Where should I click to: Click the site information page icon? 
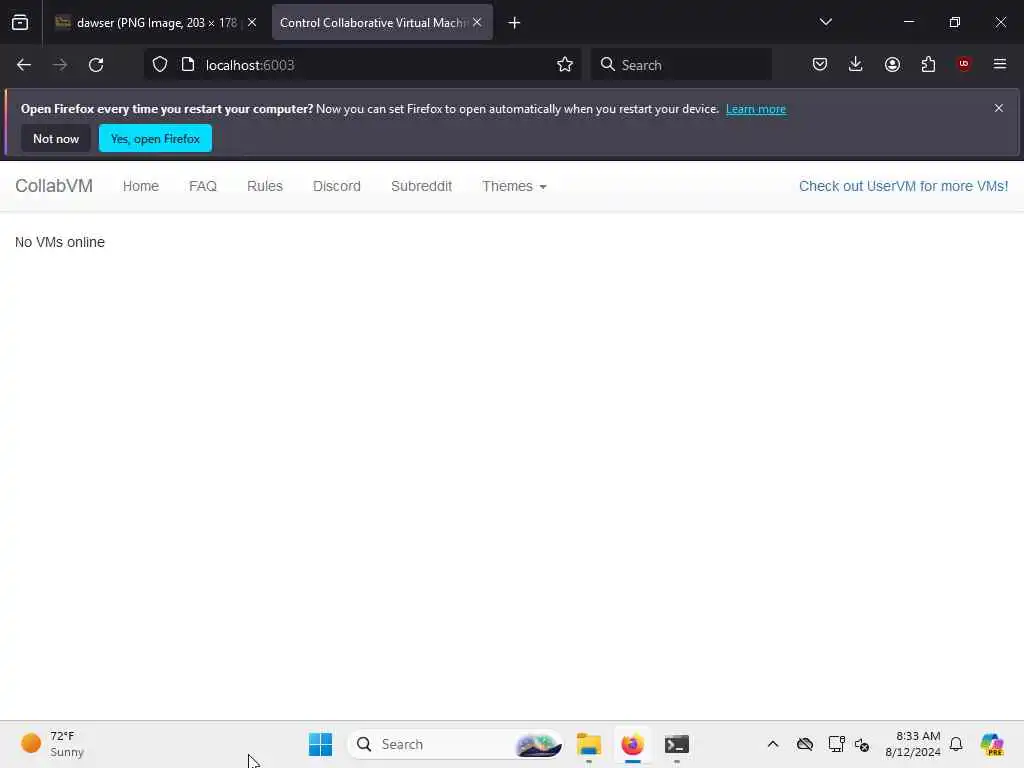188,65
